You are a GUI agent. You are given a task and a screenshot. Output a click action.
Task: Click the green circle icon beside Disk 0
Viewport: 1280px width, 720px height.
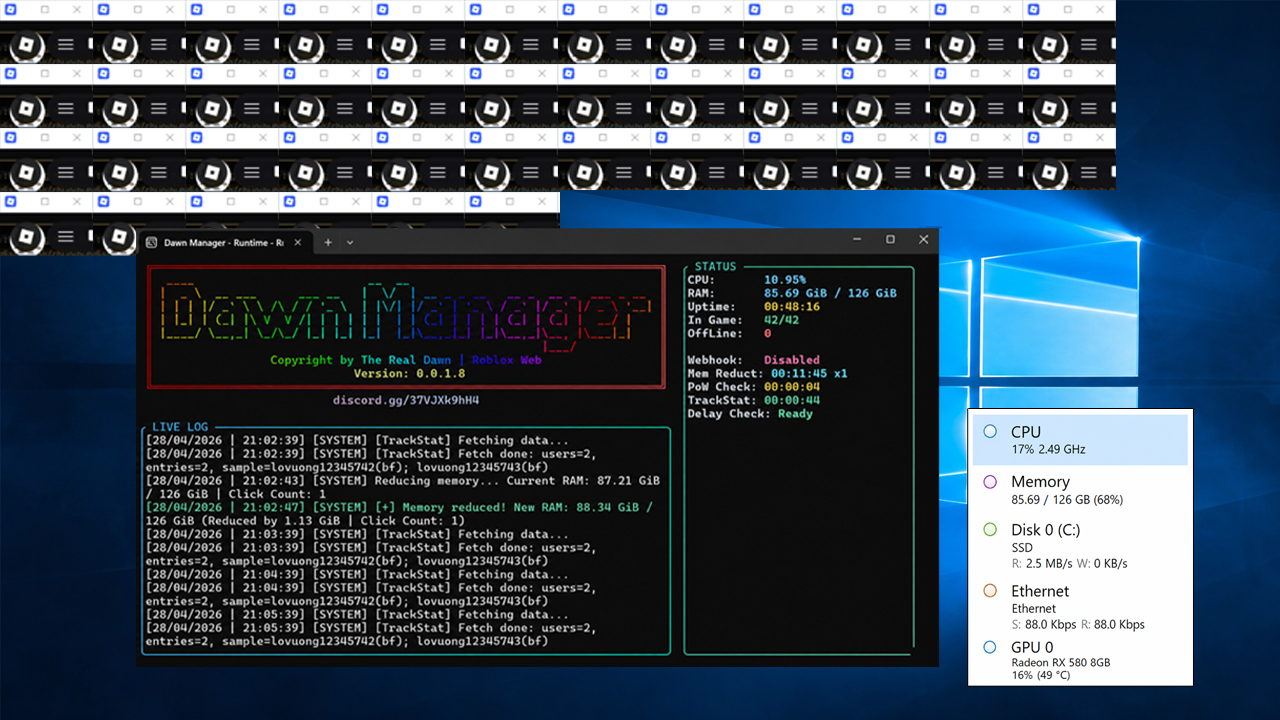coord(990,529)
